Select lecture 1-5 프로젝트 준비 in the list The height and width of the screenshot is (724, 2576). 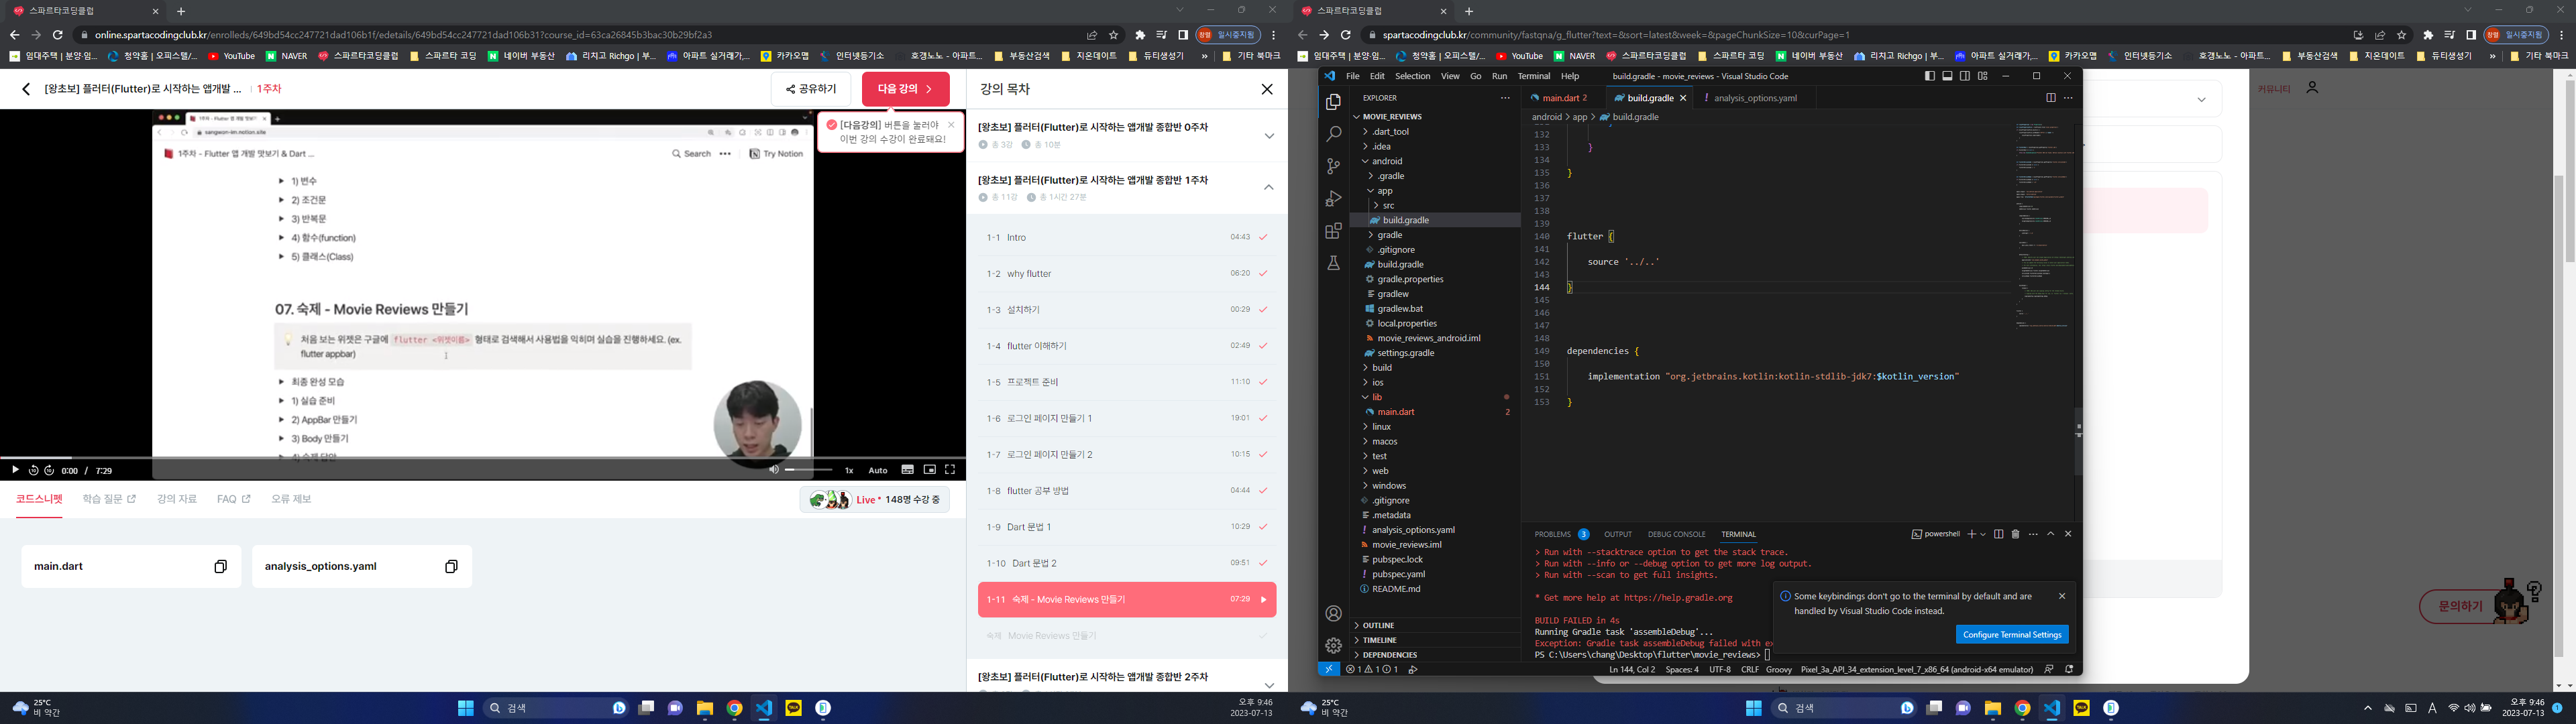click(x=1127, y=382)
